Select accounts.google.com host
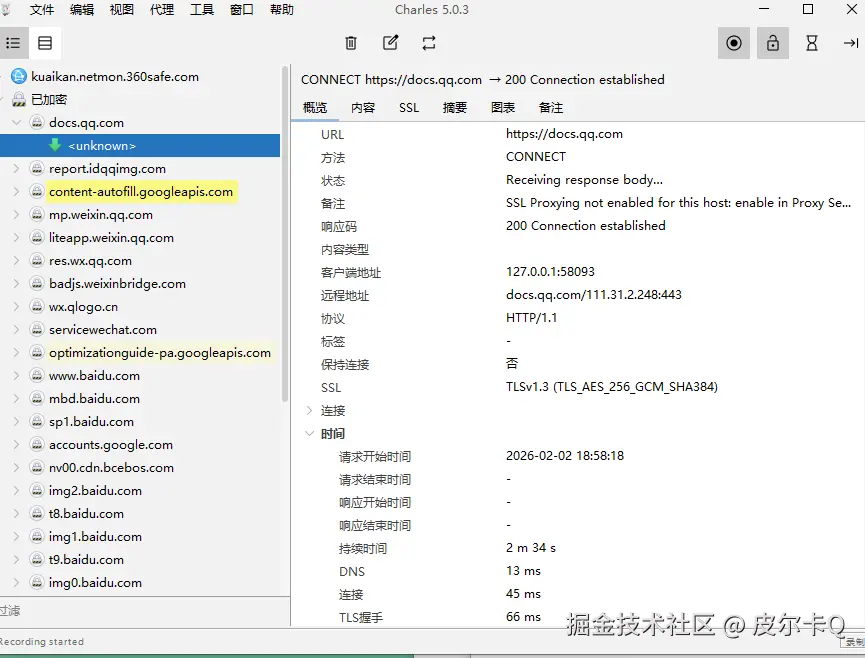Screen dimensions: 865x658 coord(111,445)
